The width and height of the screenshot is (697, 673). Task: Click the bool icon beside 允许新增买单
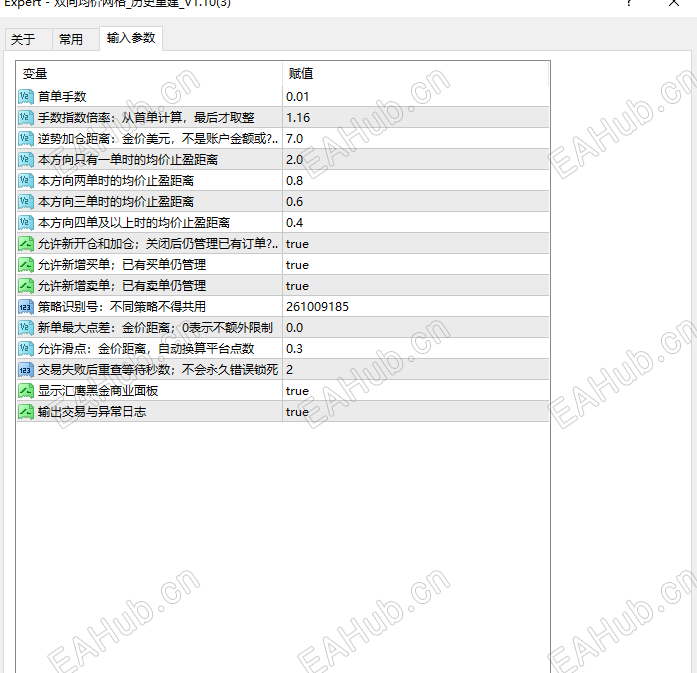[26, 264]
